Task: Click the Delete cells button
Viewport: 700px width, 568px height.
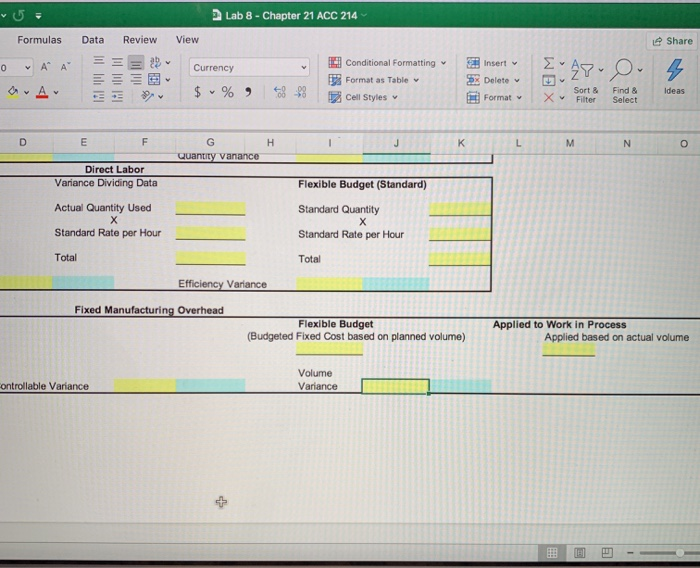Action: click(x=492, y=80)
